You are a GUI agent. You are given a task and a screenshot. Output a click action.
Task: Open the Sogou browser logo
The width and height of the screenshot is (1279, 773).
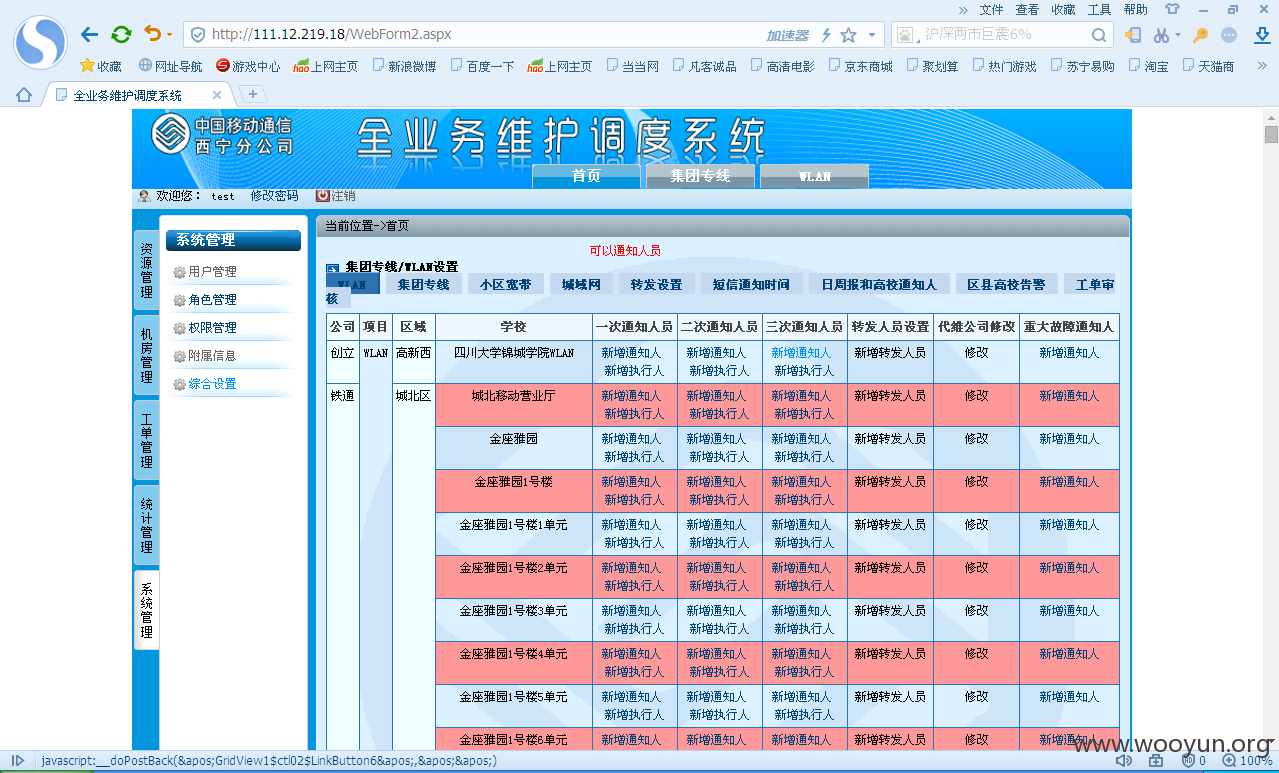point(40,41)
